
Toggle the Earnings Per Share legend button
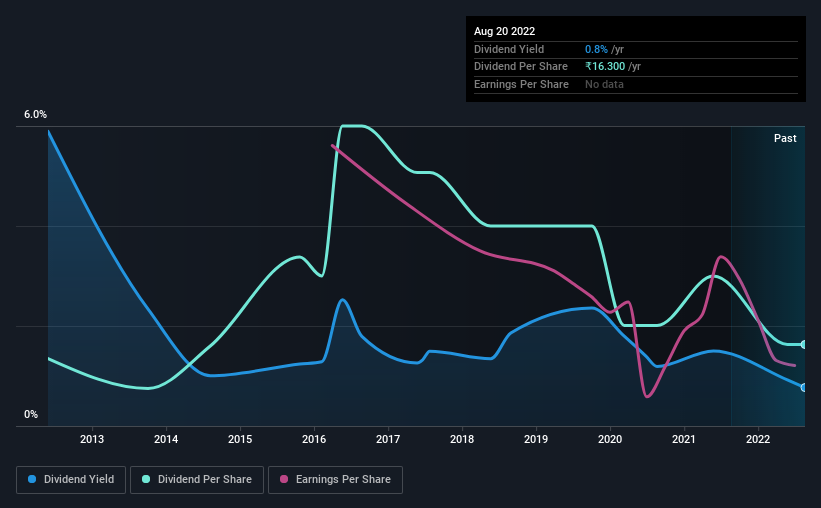336,480
